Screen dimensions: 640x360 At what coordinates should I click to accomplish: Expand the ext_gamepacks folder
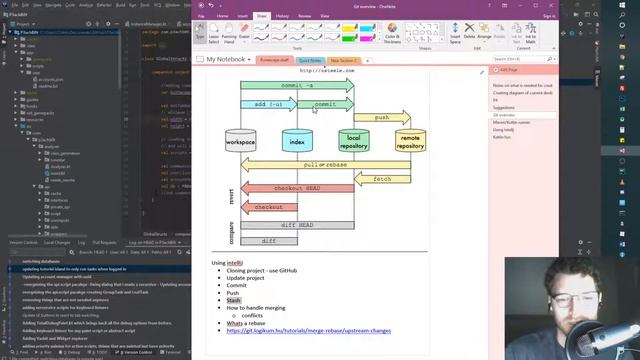[16, 113]
